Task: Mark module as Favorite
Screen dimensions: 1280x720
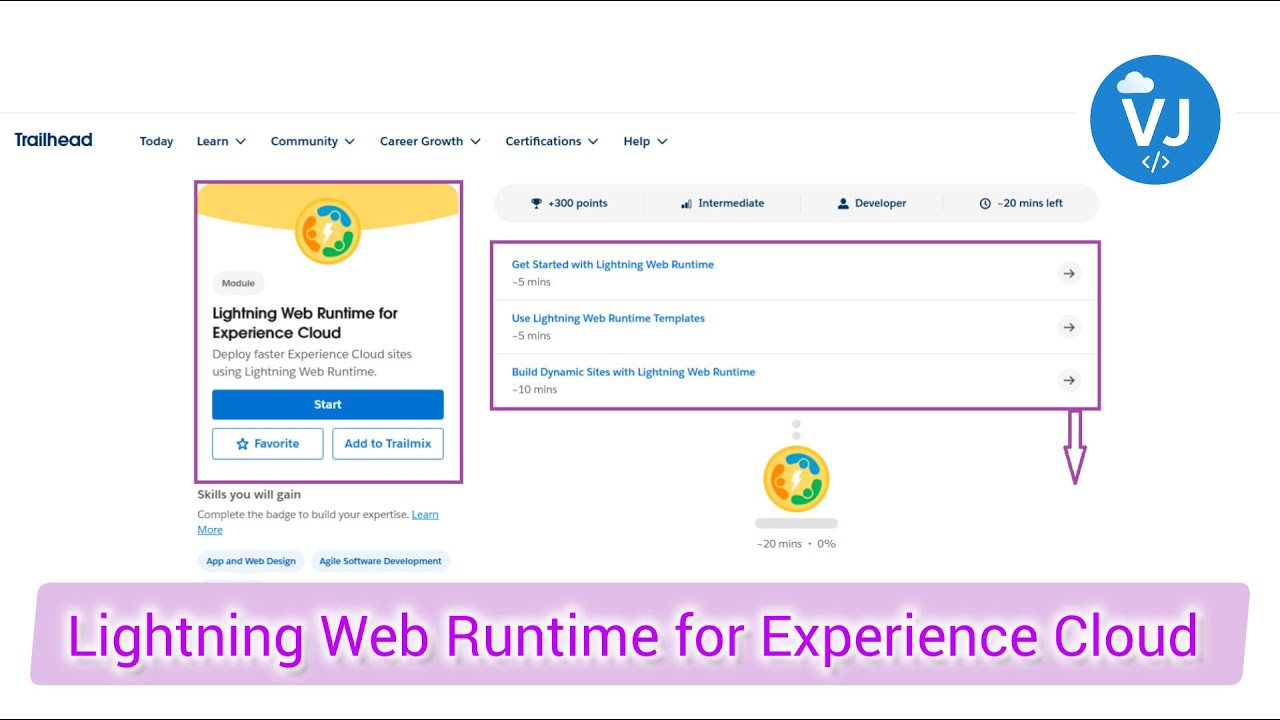Action: coord(268,444)
